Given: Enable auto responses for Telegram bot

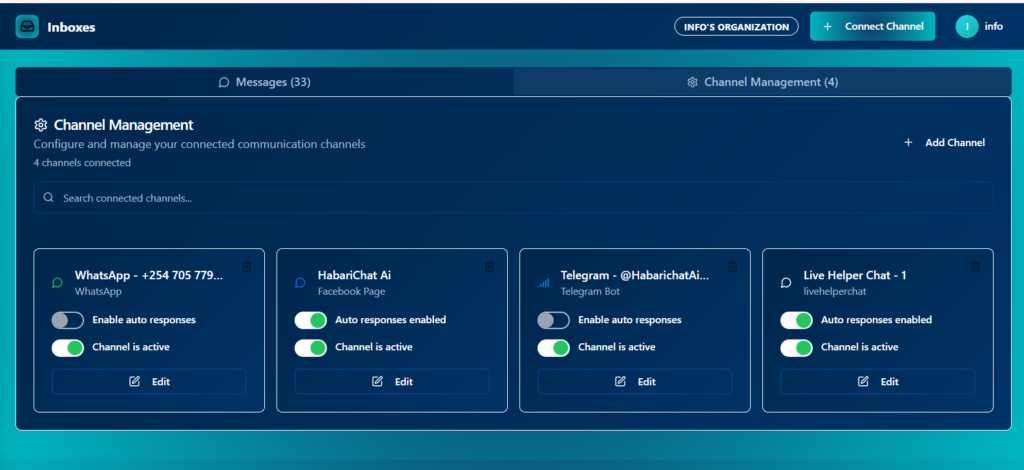Looking at the screenshot, I should coord(553,320).
